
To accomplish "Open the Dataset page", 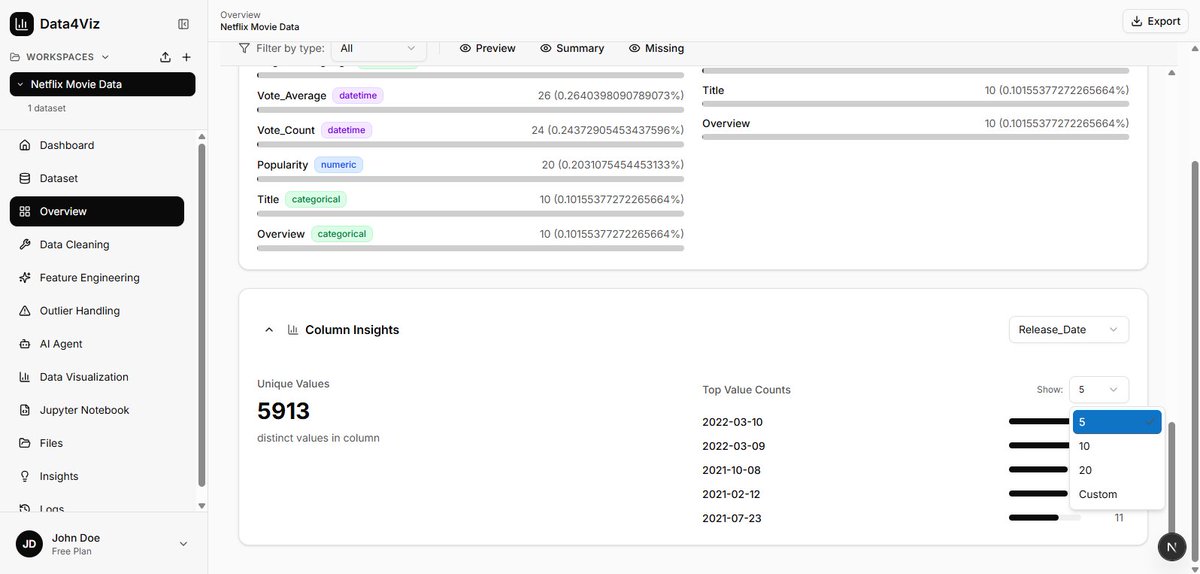I will coord(97,178).
